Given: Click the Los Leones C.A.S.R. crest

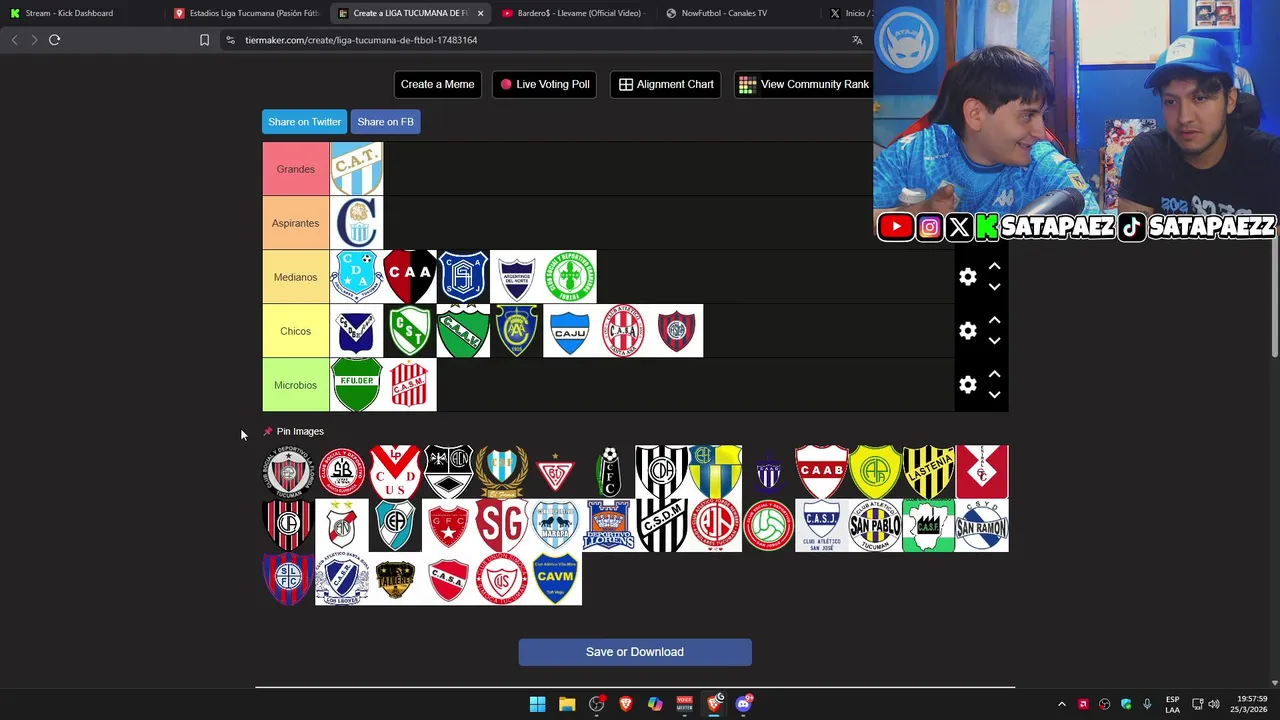Looking at the screenshot, I should [x=342, y=579].
